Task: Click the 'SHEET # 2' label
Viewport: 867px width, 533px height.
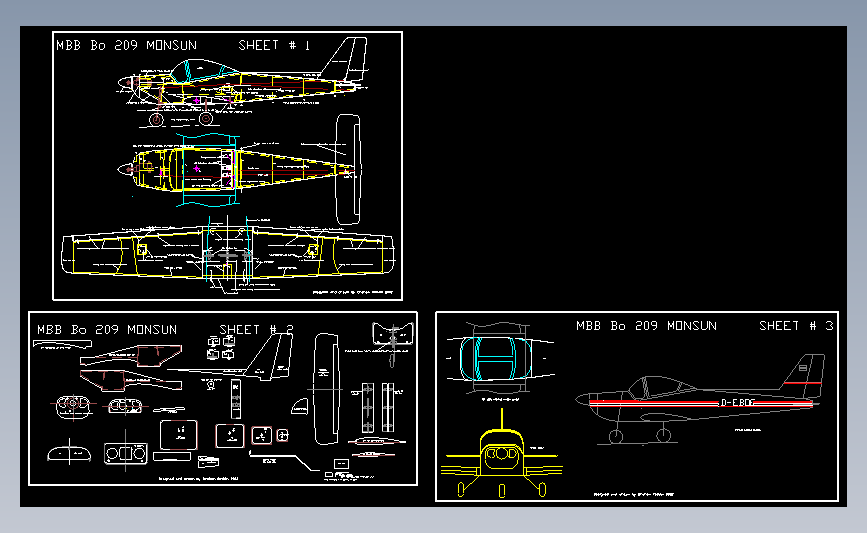Action: click(256, 330)
